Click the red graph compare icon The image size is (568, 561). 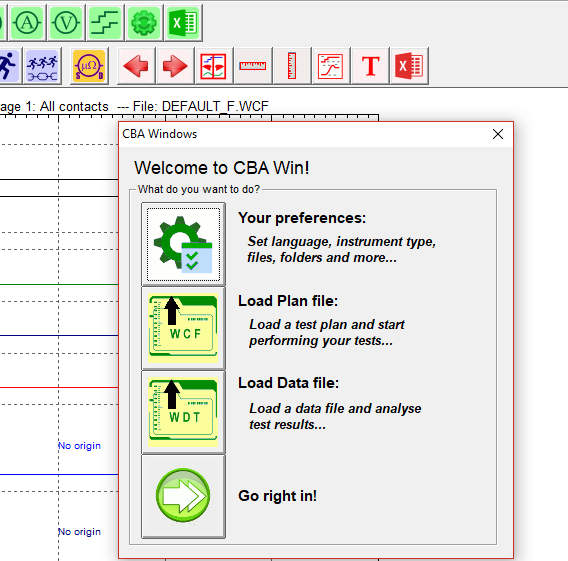click(x=214, y=66)
